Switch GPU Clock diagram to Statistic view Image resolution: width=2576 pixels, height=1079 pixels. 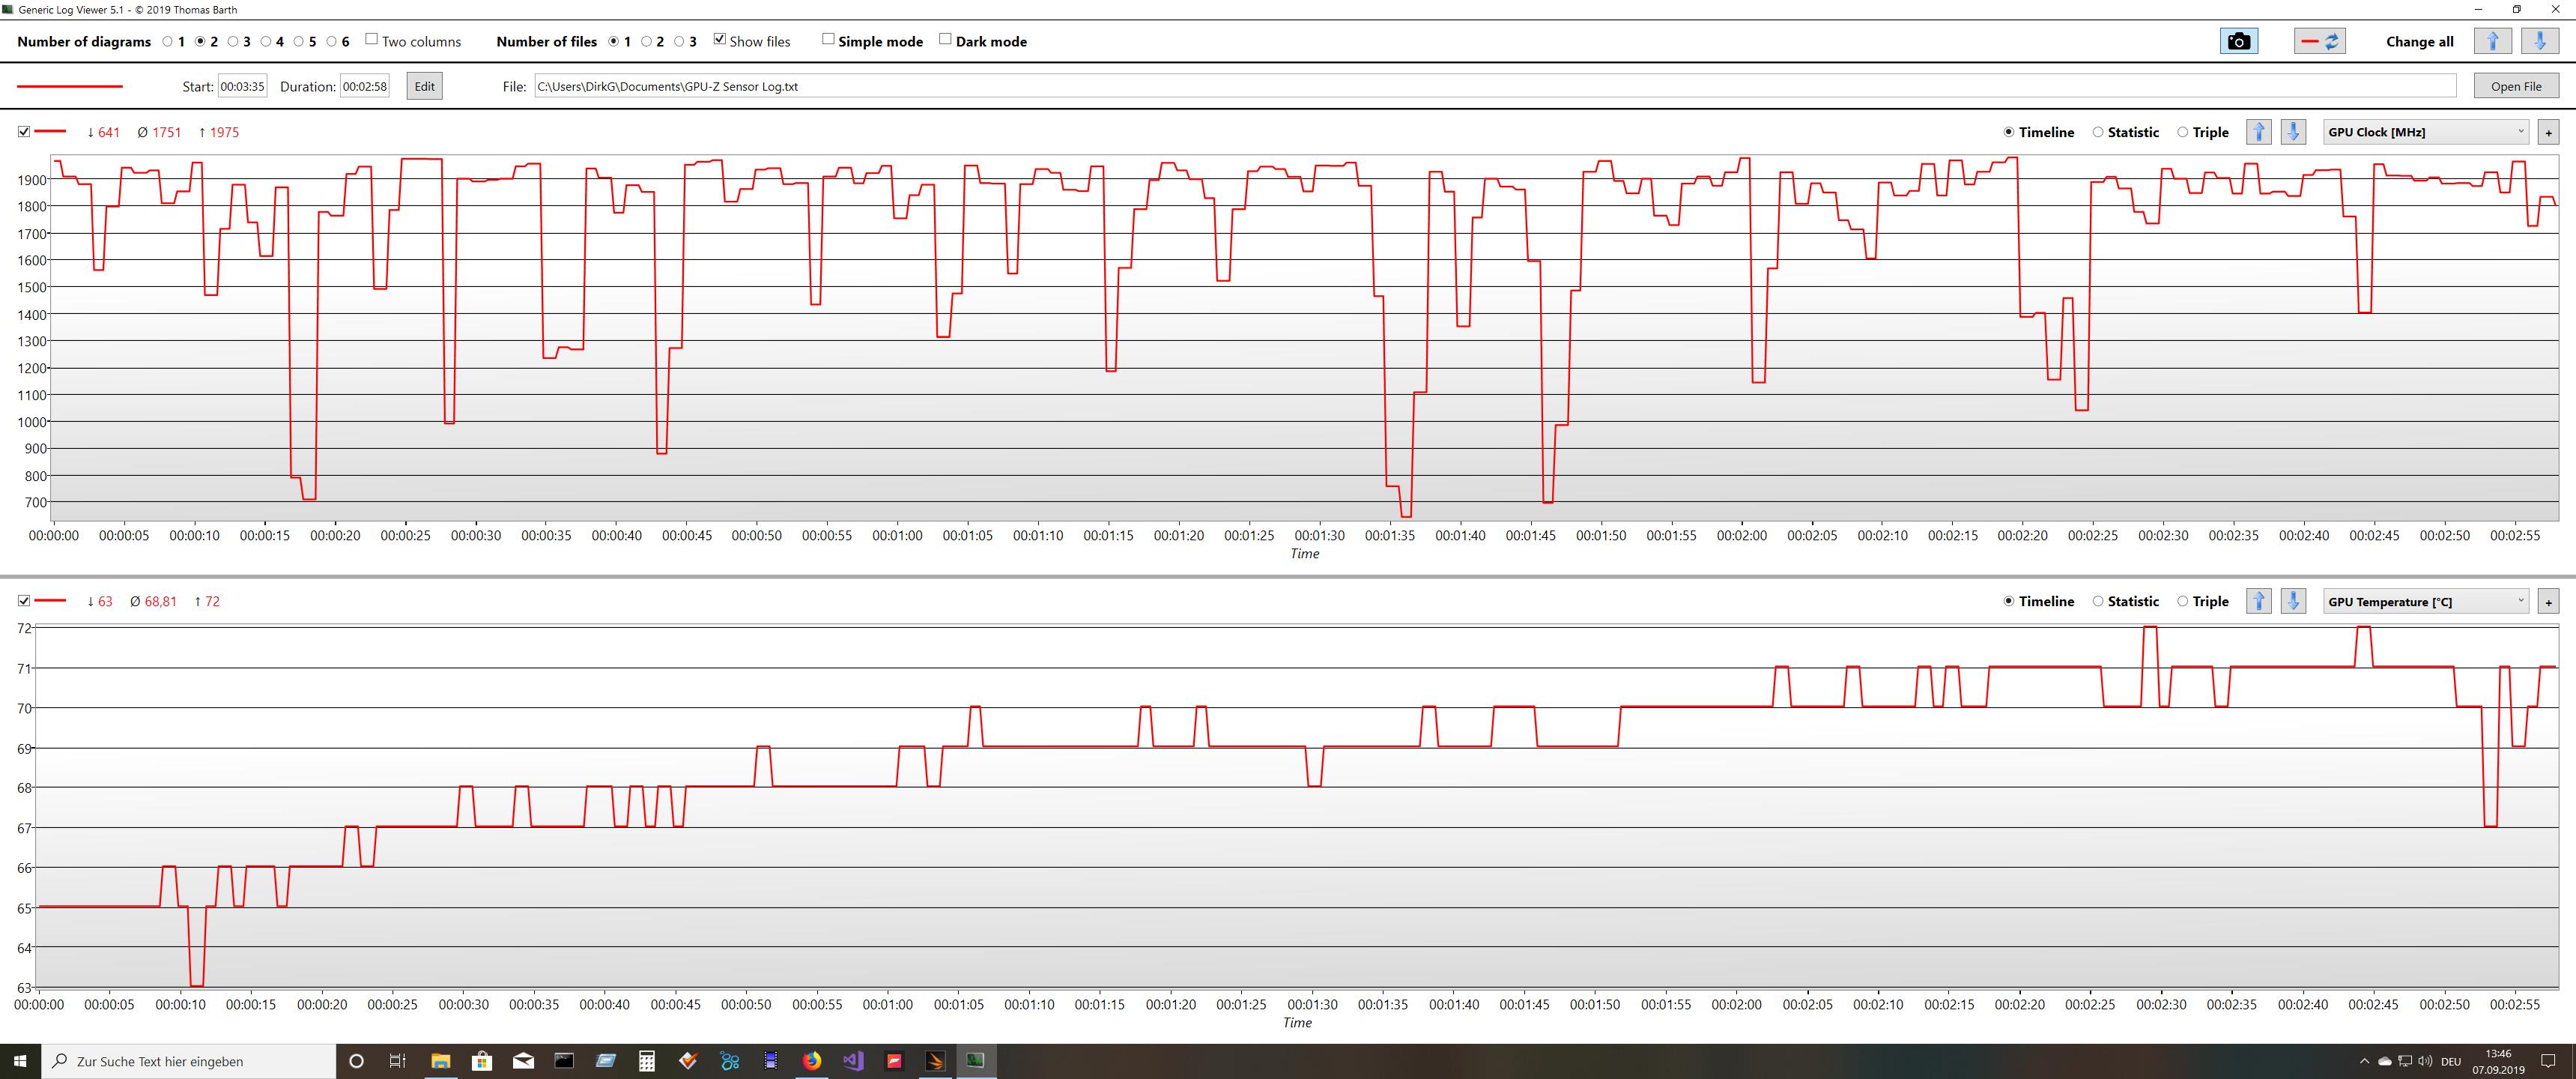click(x=2098, y=132)
